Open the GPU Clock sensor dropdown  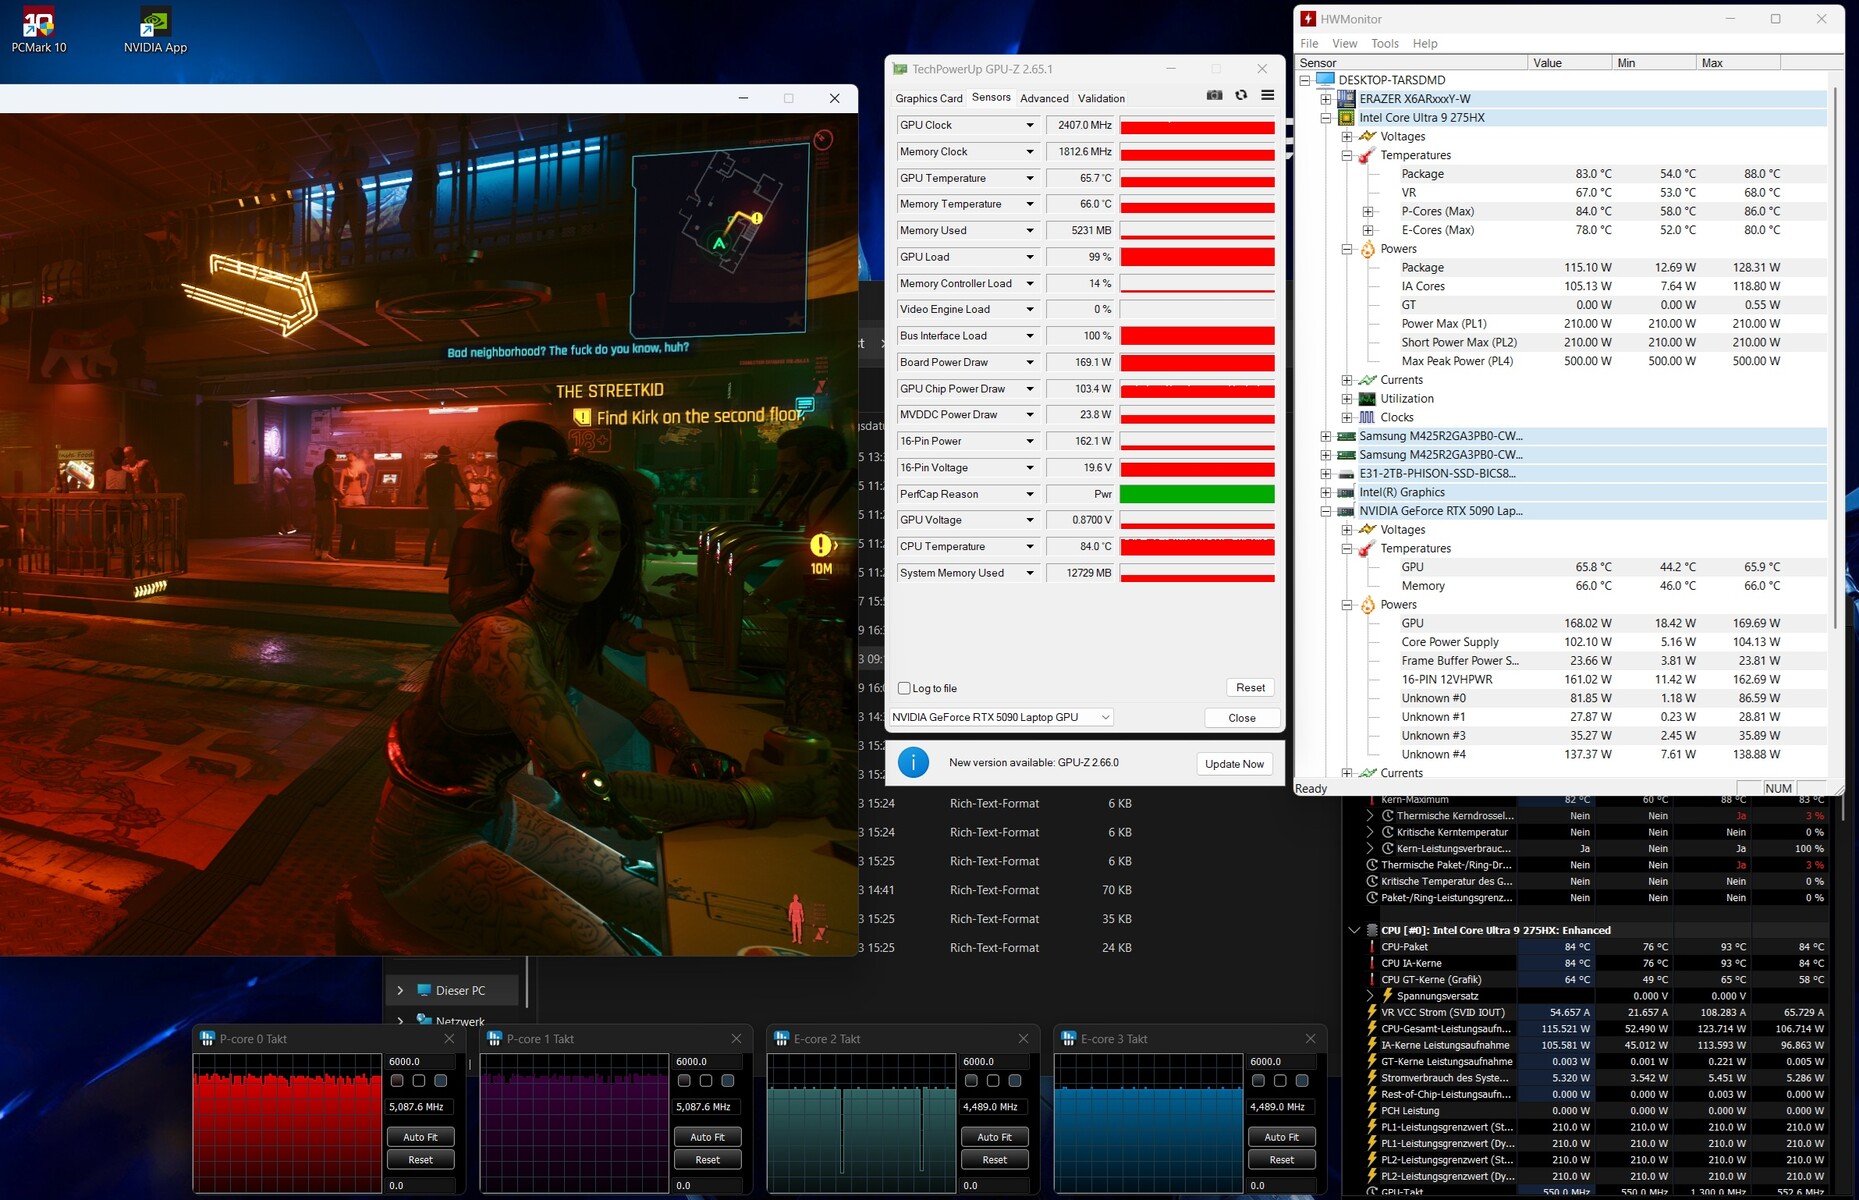point(1029,125)
